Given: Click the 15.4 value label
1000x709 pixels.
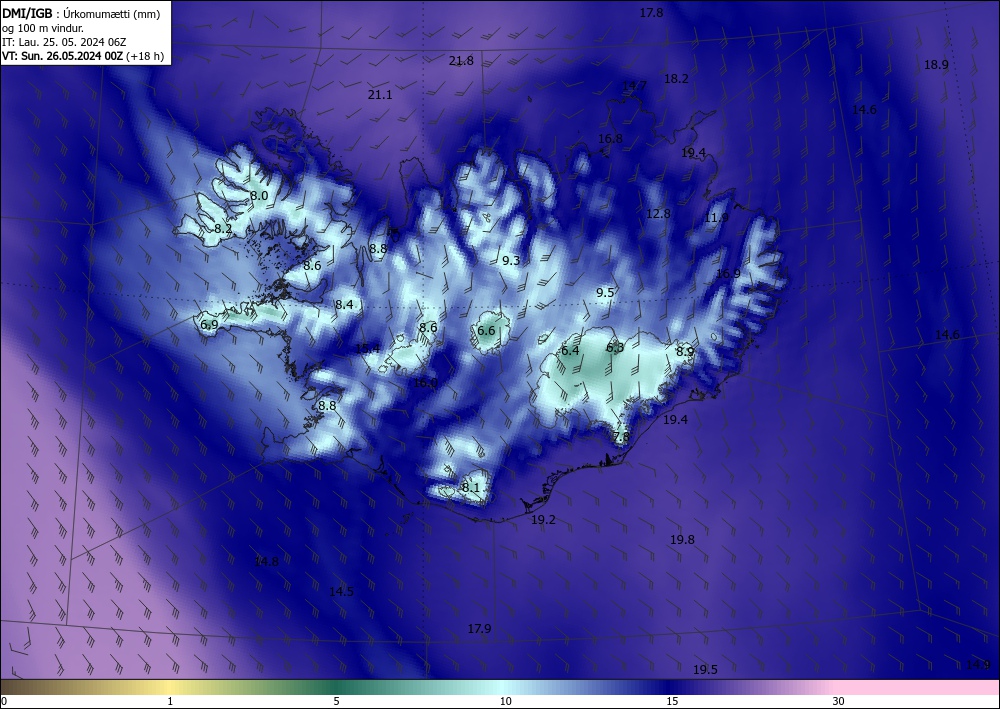Looking at the screenshot, I should 367,347.
